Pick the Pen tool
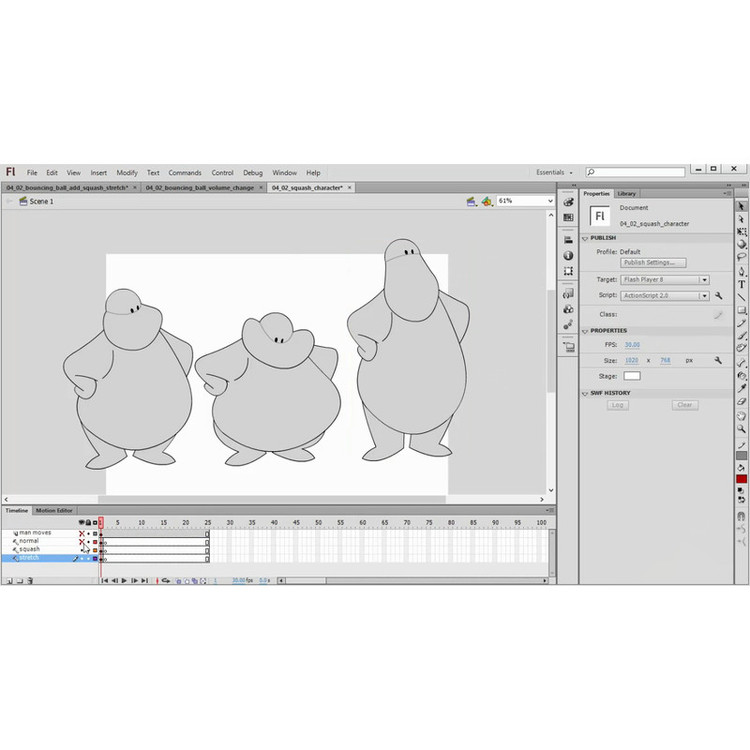This screenshot has height=750, width=750. pos(741,271)
